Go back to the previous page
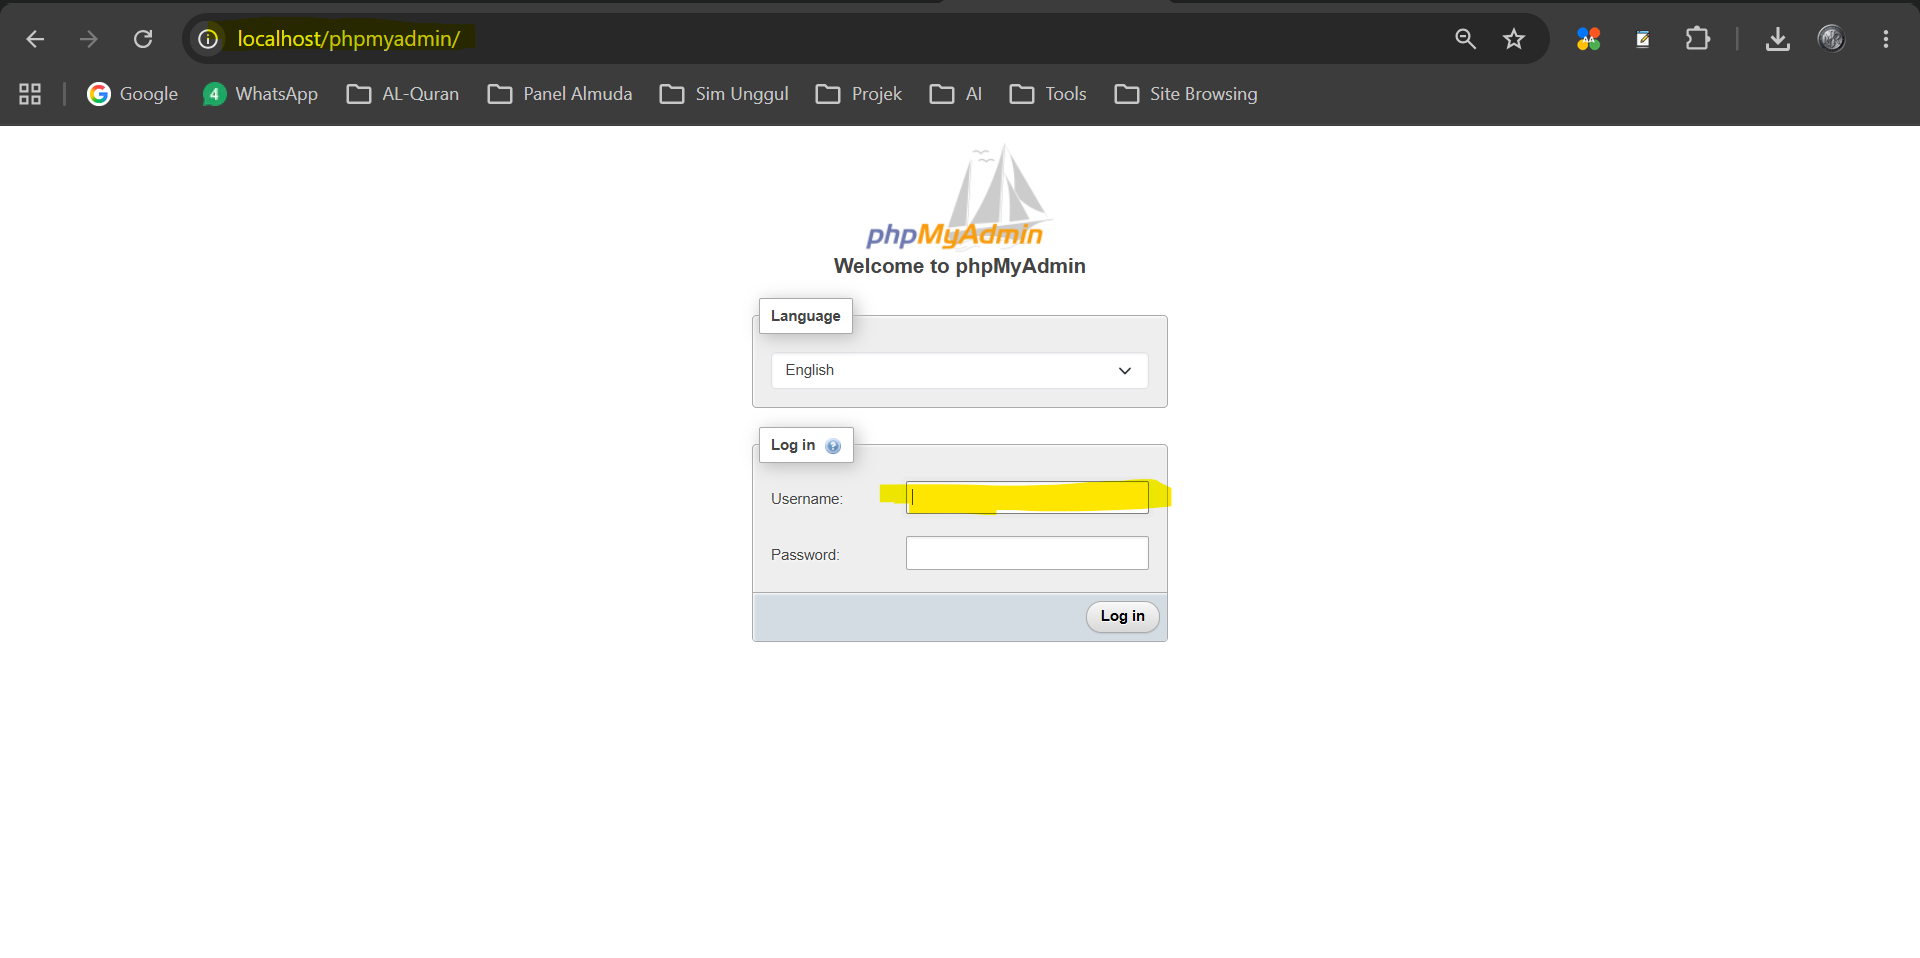This screenshot has height=958, width=1920. (35, 39)
